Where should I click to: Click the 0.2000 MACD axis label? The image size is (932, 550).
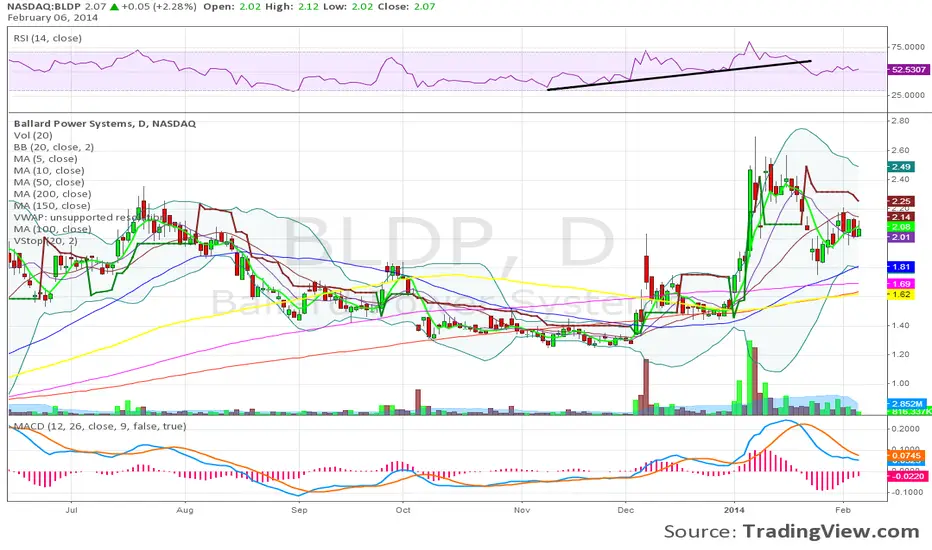tap(907, 429)
